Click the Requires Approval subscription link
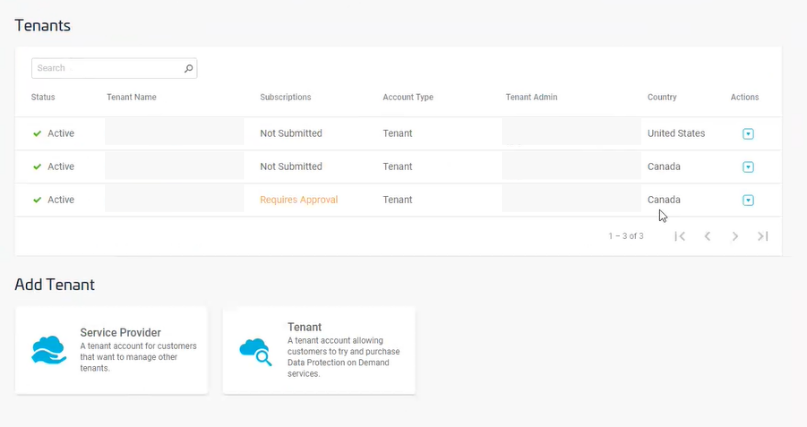The width and height of the screenshot is (807, 427). pyautogui.click(x=299, y=200)
